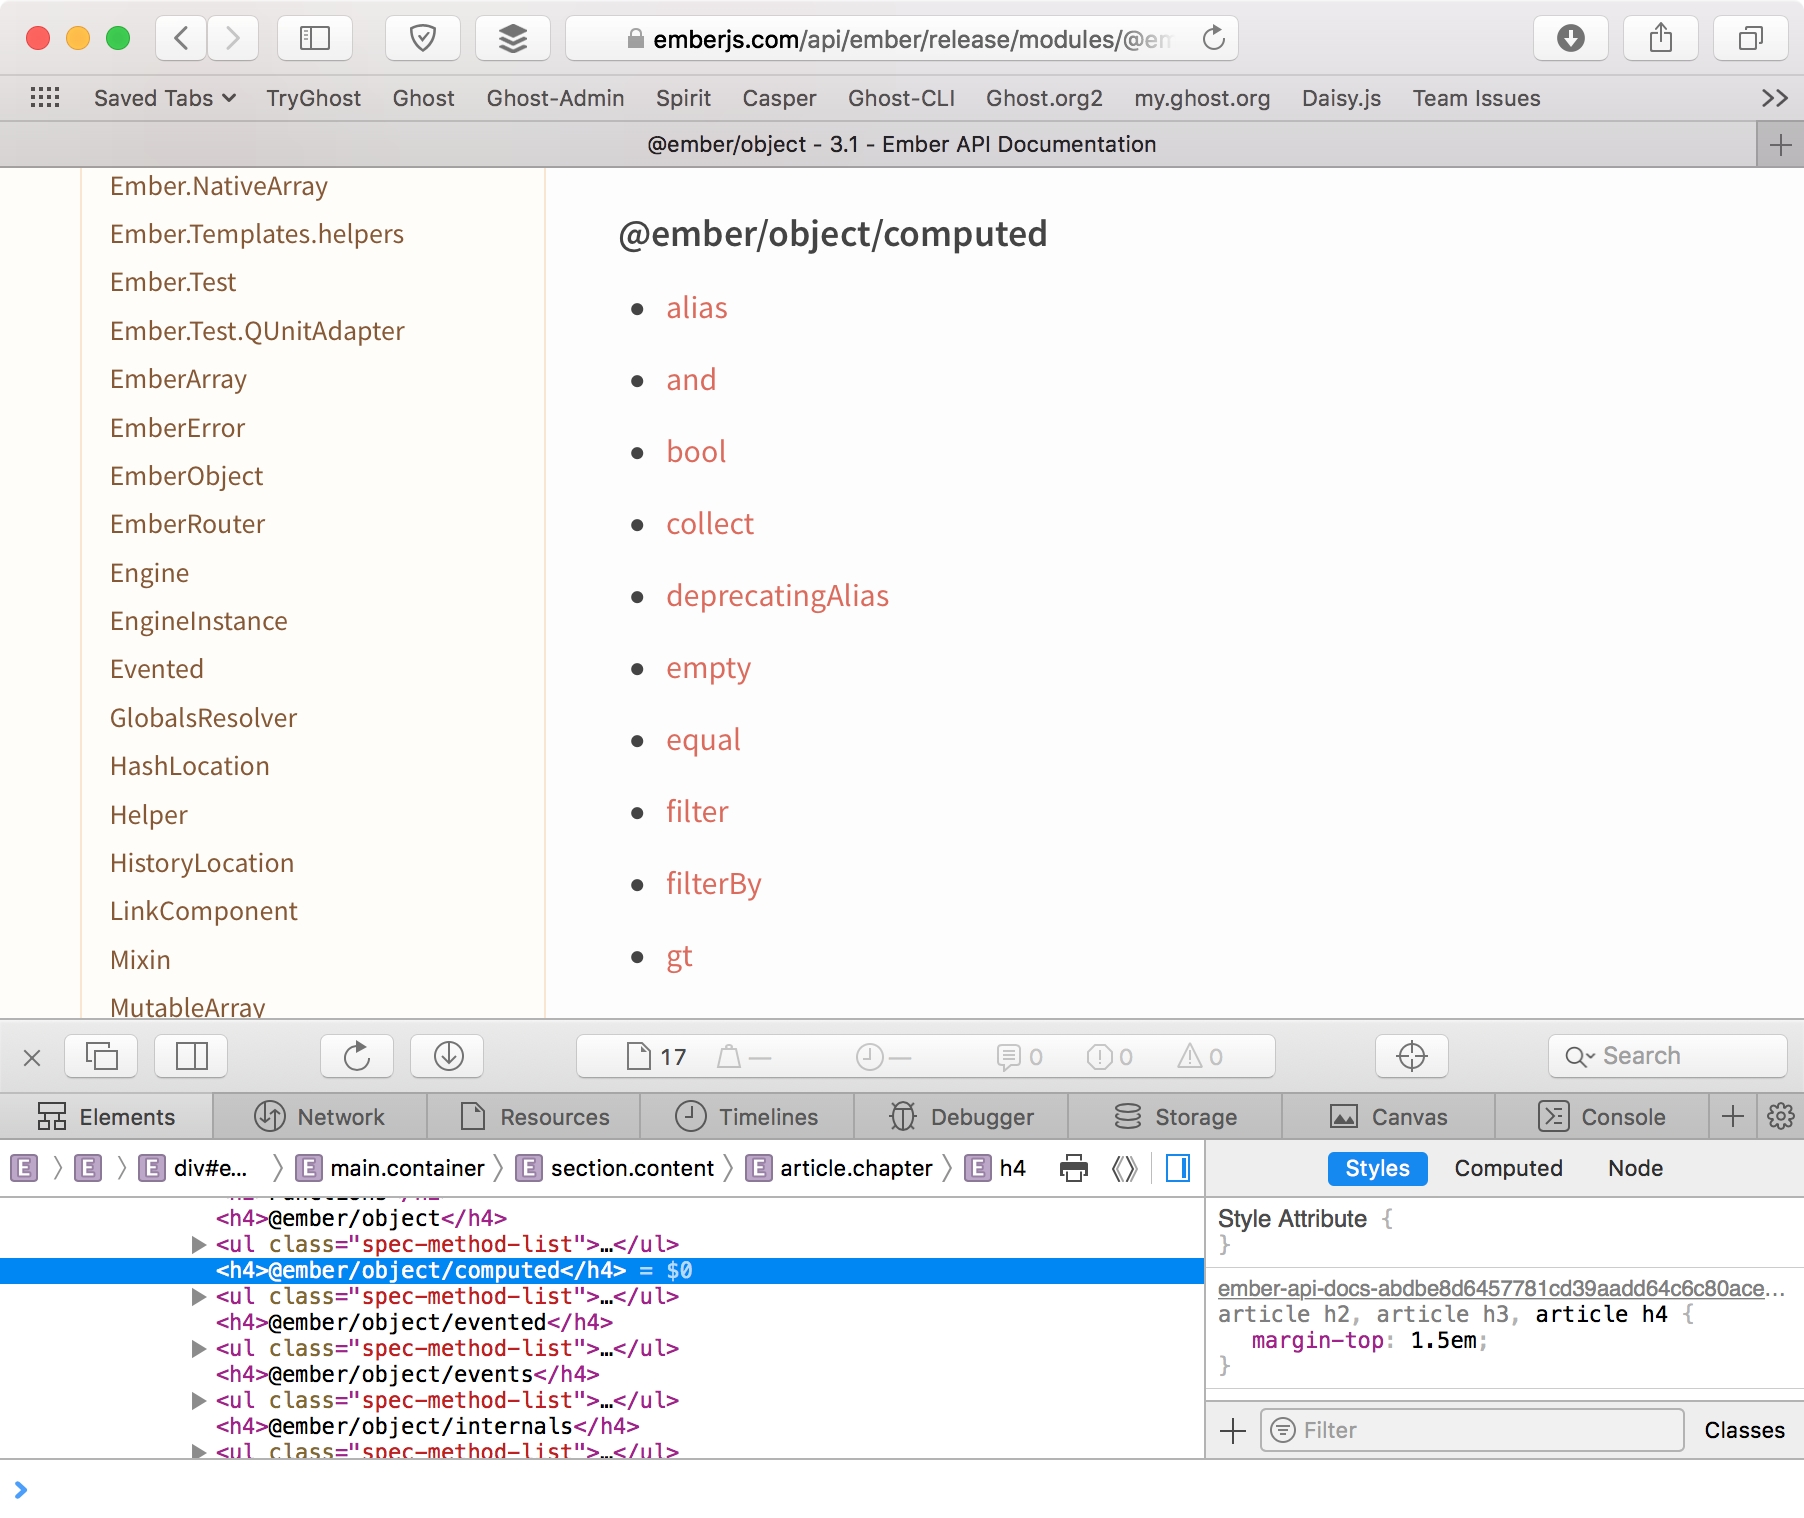Click the inspector download archive icon
Viewport: 1804px width, 1518px height.
pos(448,1056)
